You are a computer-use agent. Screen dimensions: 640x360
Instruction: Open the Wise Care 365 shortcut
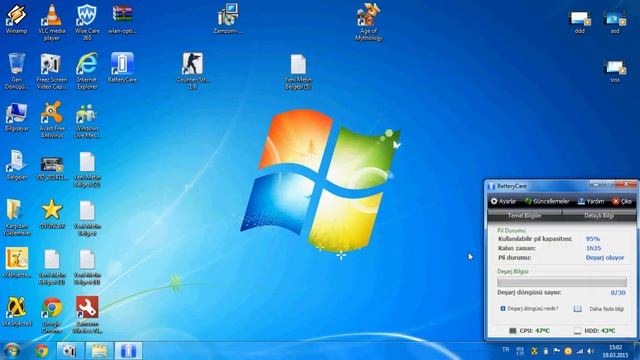click(x=87, y=22)
